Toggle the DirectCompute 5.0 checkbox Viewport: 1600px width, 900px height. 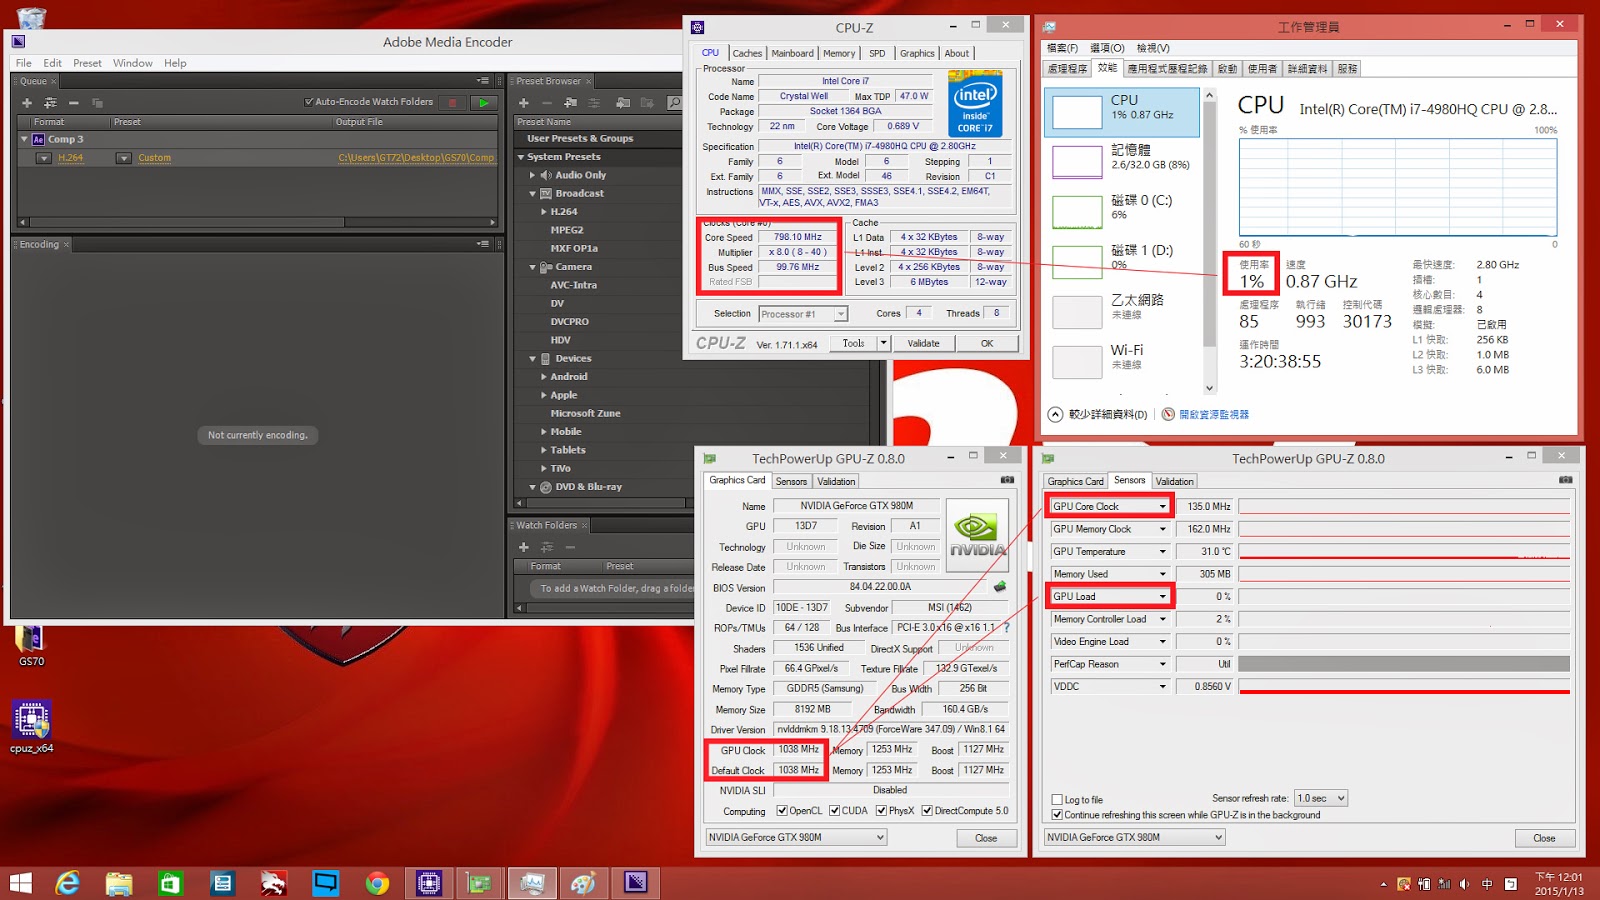coord(927,811)
